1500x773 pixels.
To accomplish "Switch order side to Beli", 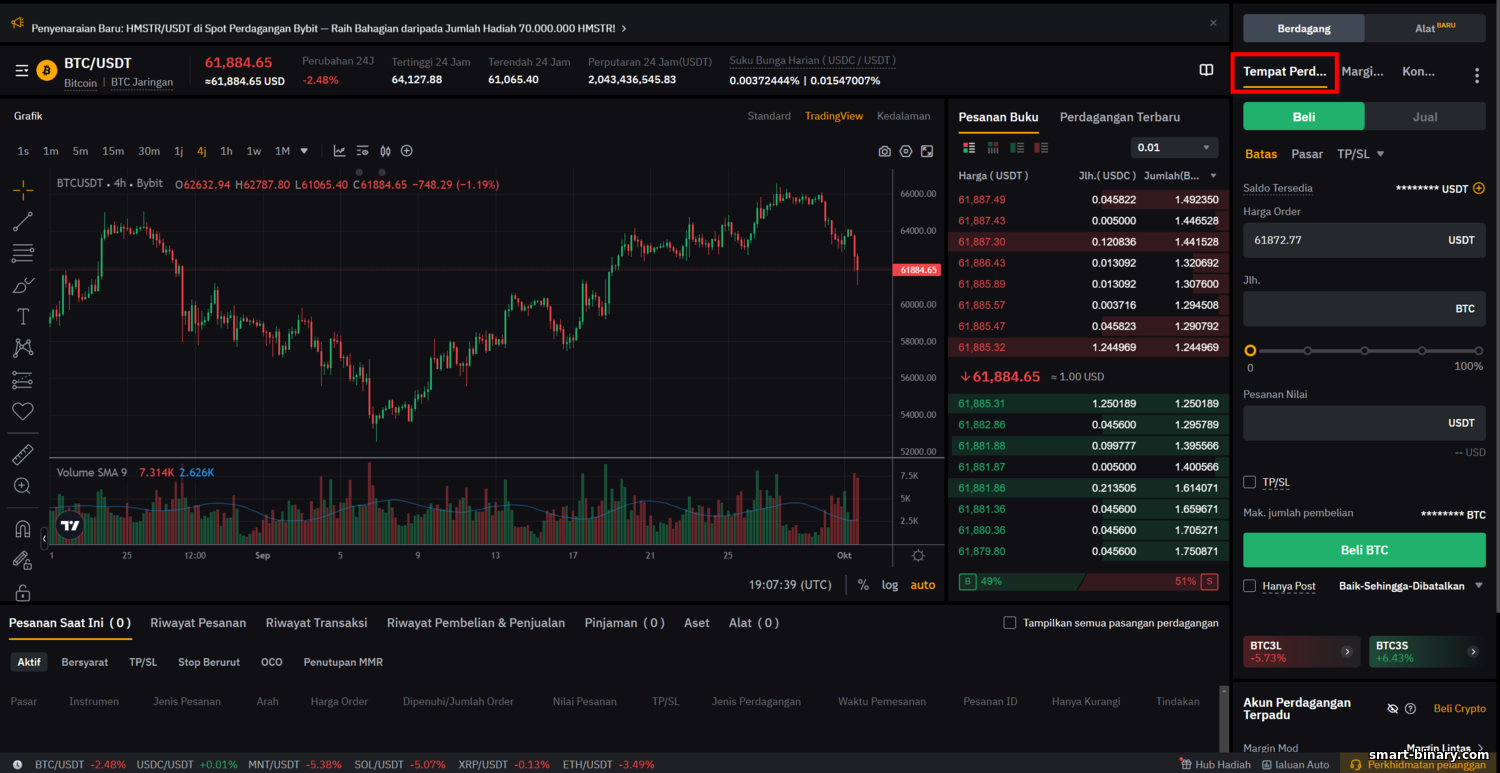I will coord(1304,117).
